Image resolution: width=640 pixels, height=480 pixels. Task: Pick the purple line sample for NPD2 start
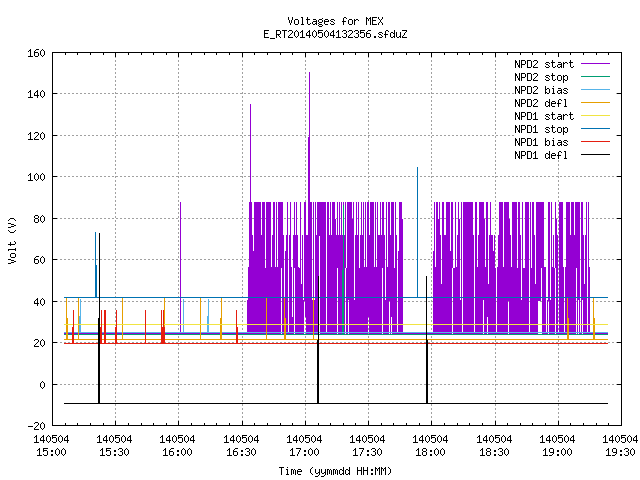click(x=595, y=64)
